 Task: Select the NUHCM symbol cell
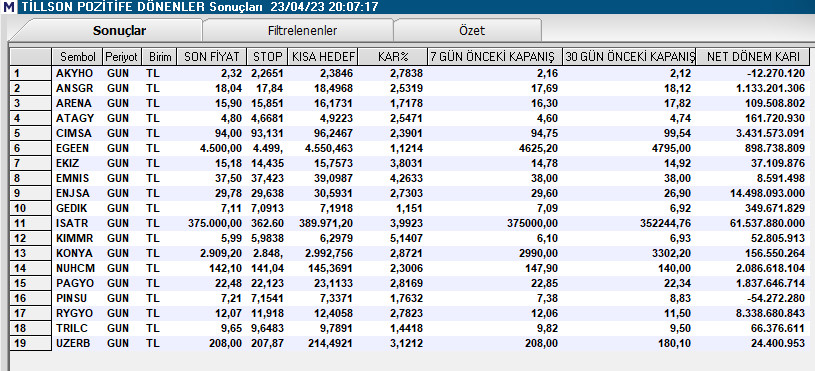75,268
